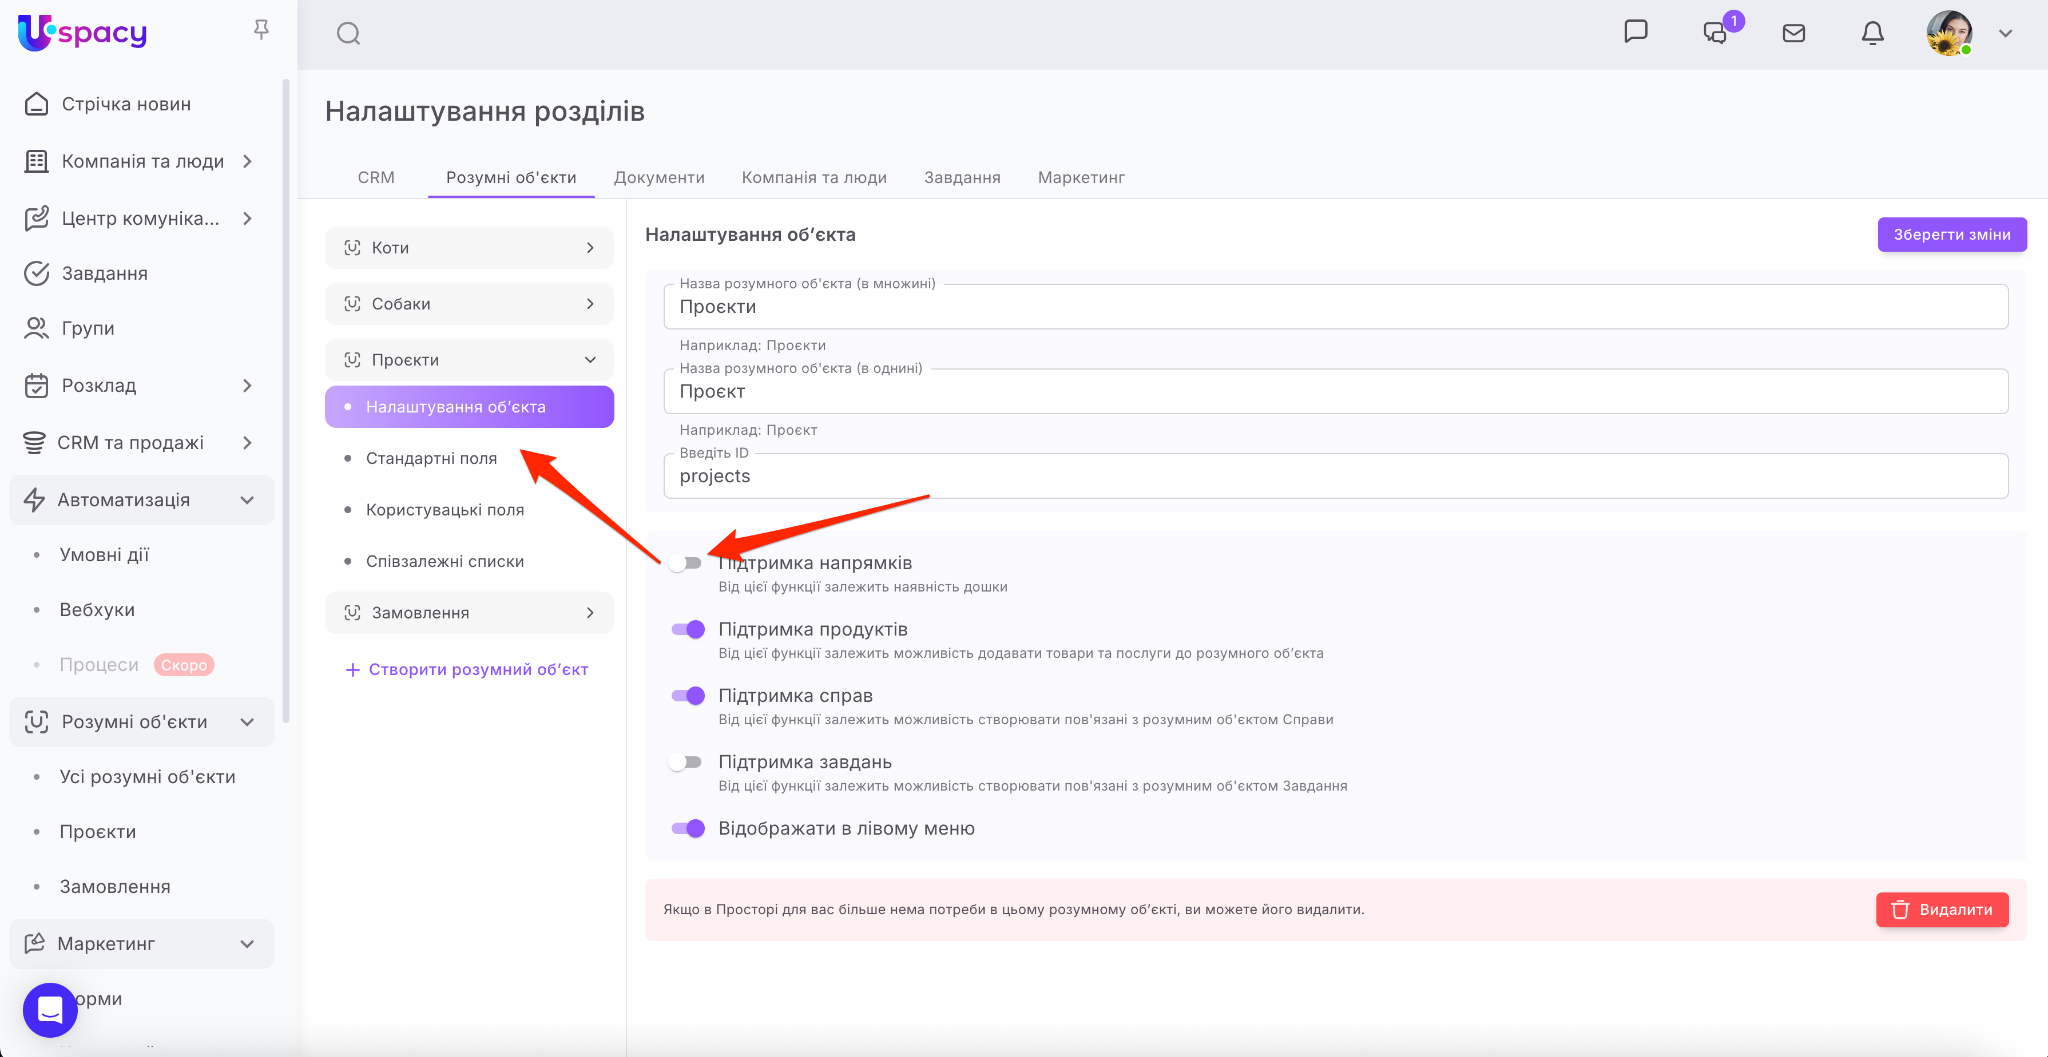Click the Введіть ID input field
2048x1057 pixels.
1335,477
